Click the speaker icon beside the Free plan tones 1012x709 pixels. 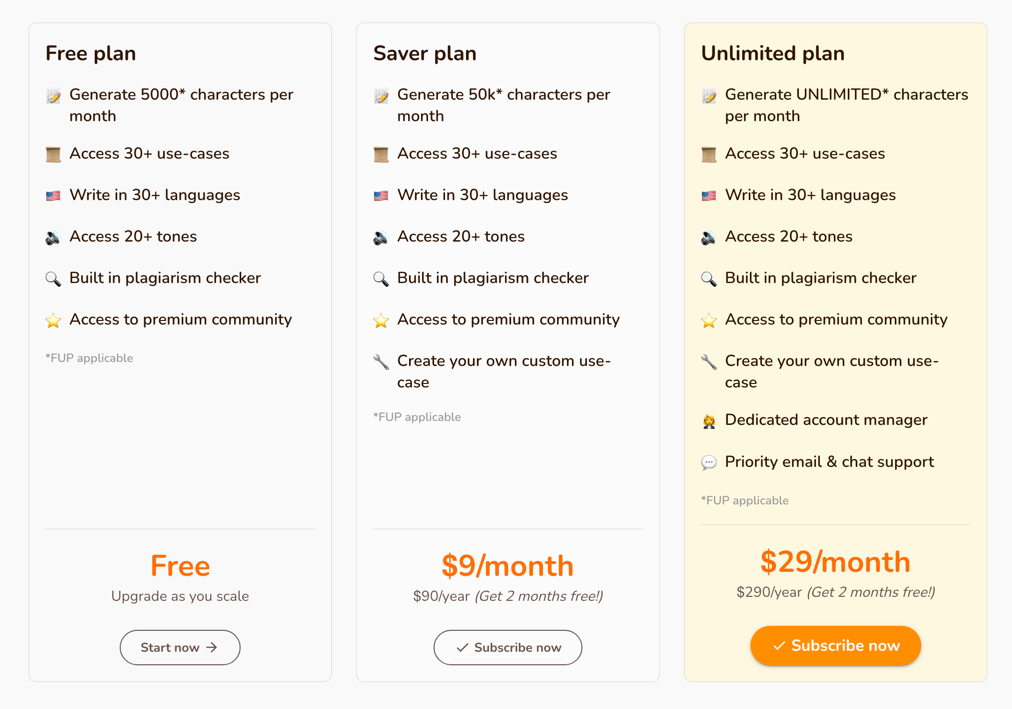[x=53, y=237]
